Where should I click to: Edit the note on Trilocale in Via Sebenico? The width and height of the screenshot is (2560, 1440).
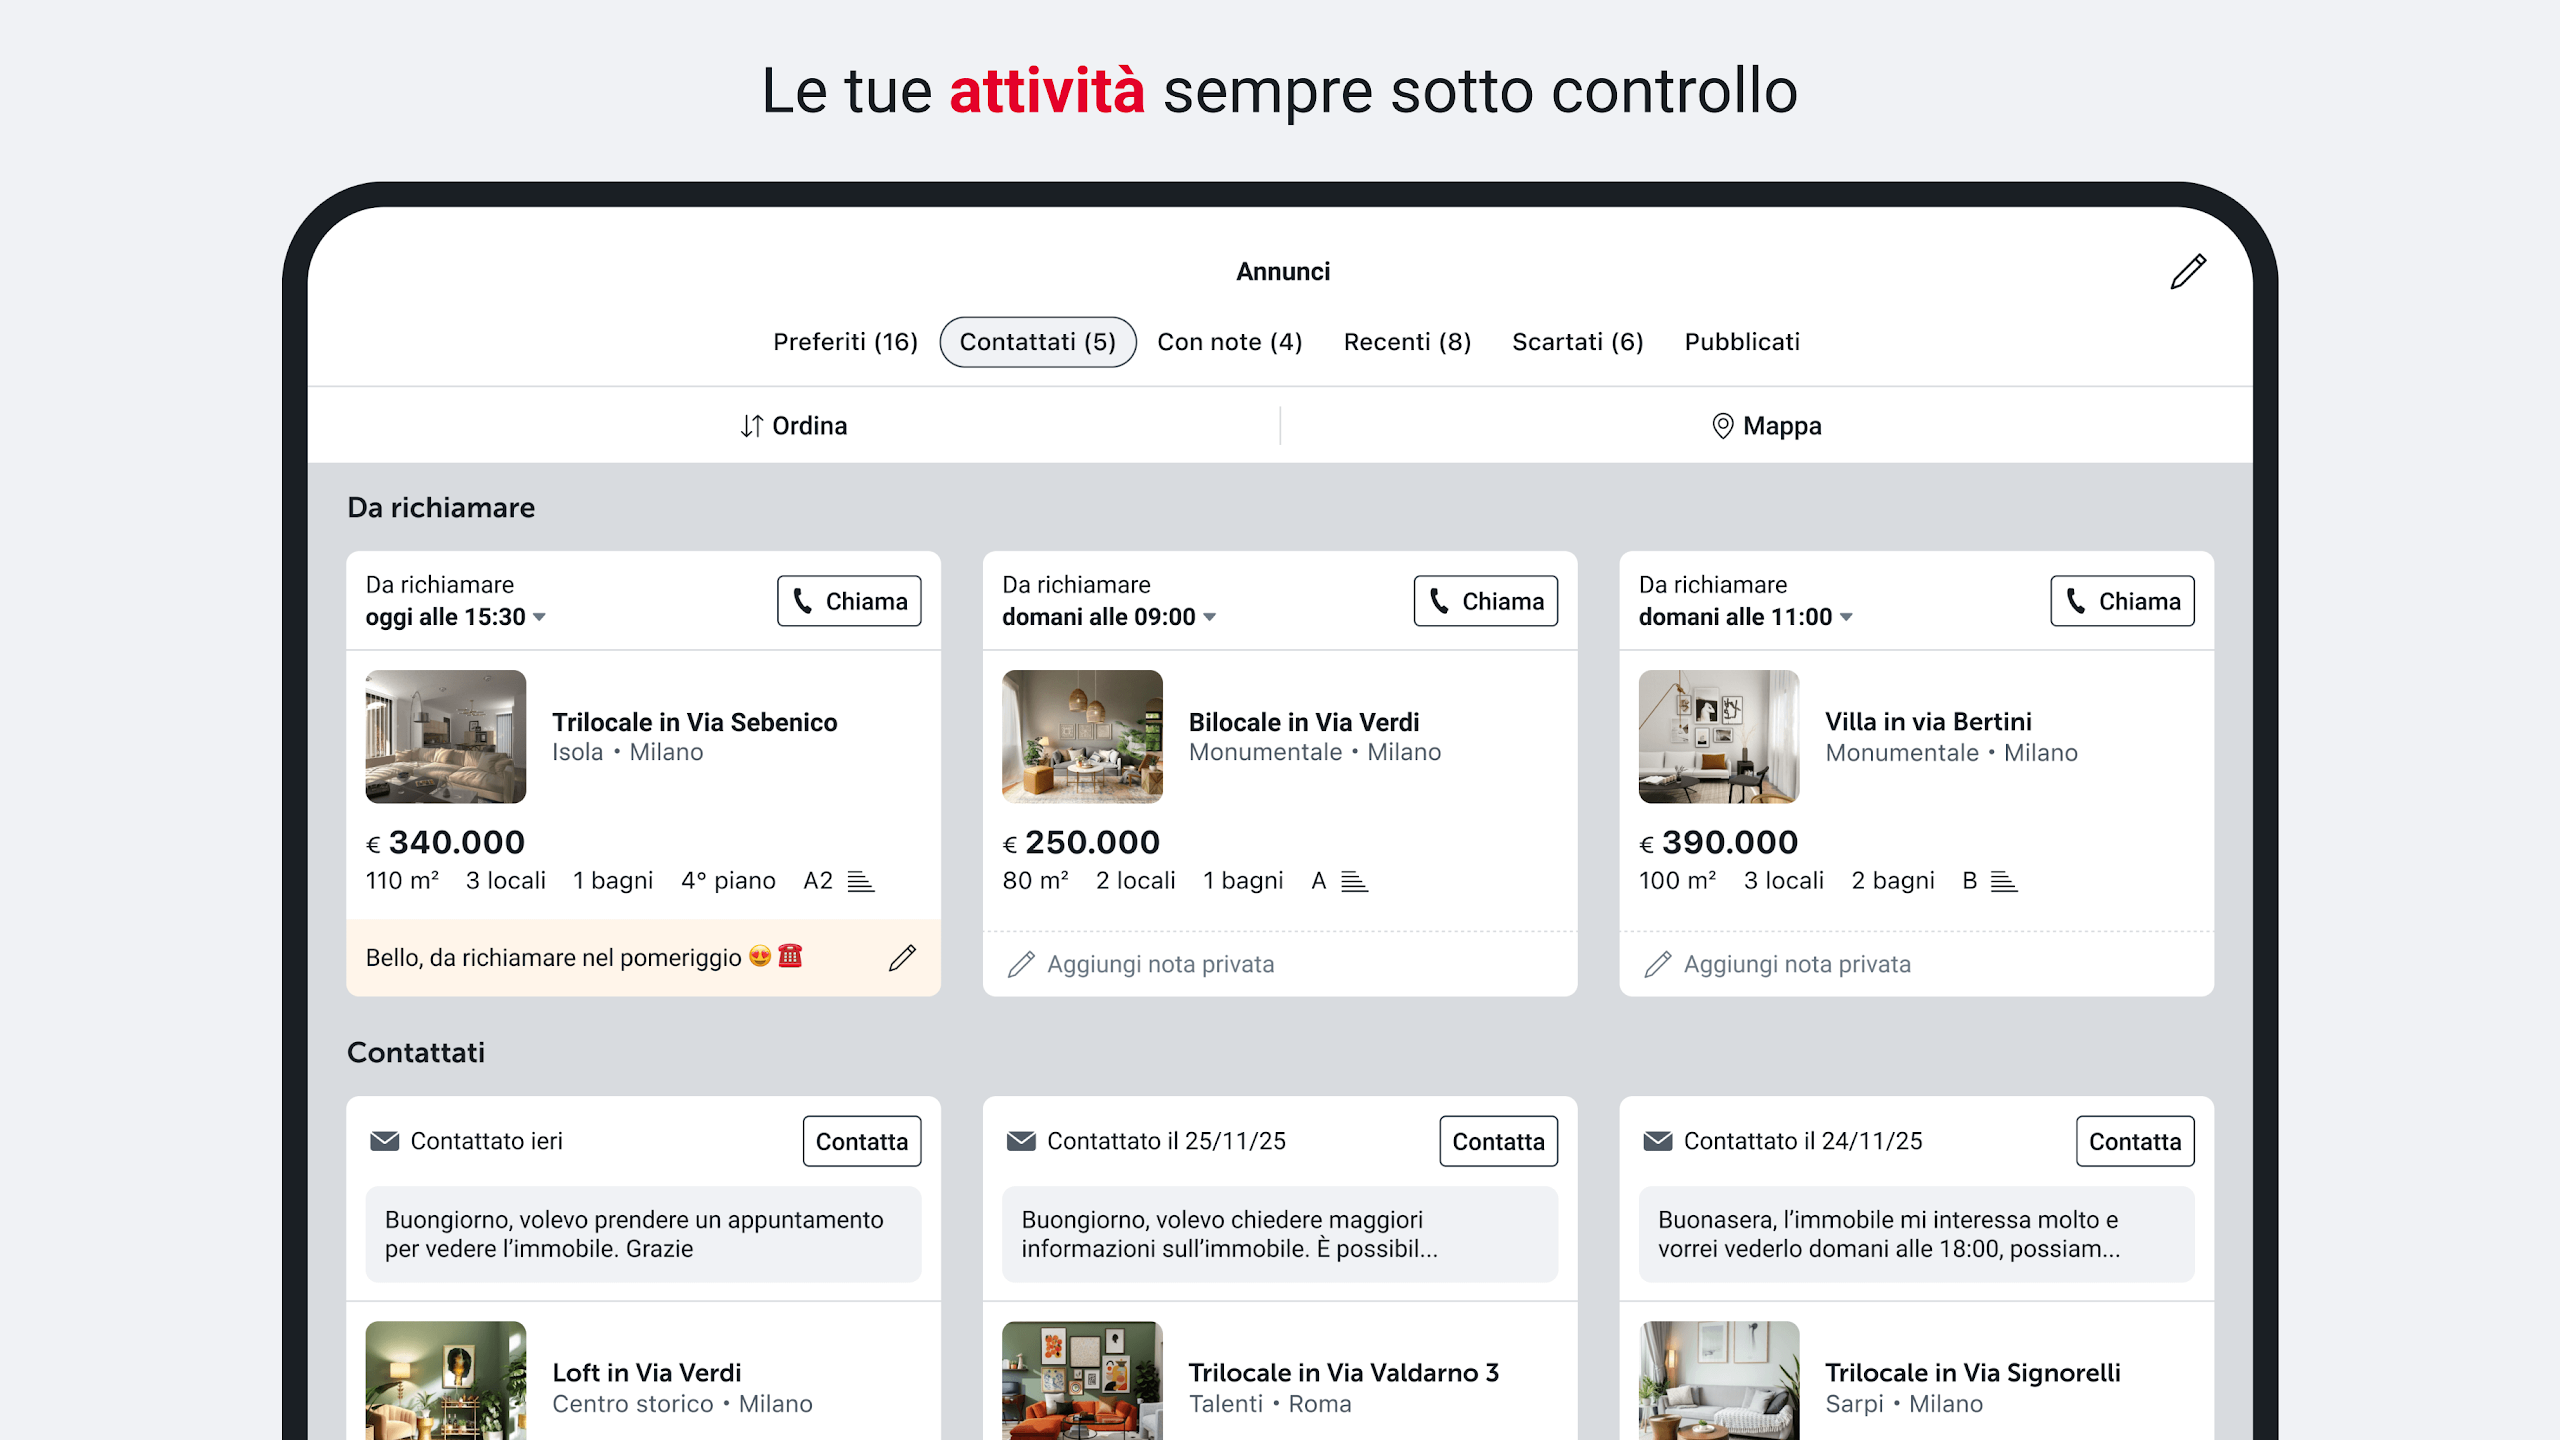902,958
